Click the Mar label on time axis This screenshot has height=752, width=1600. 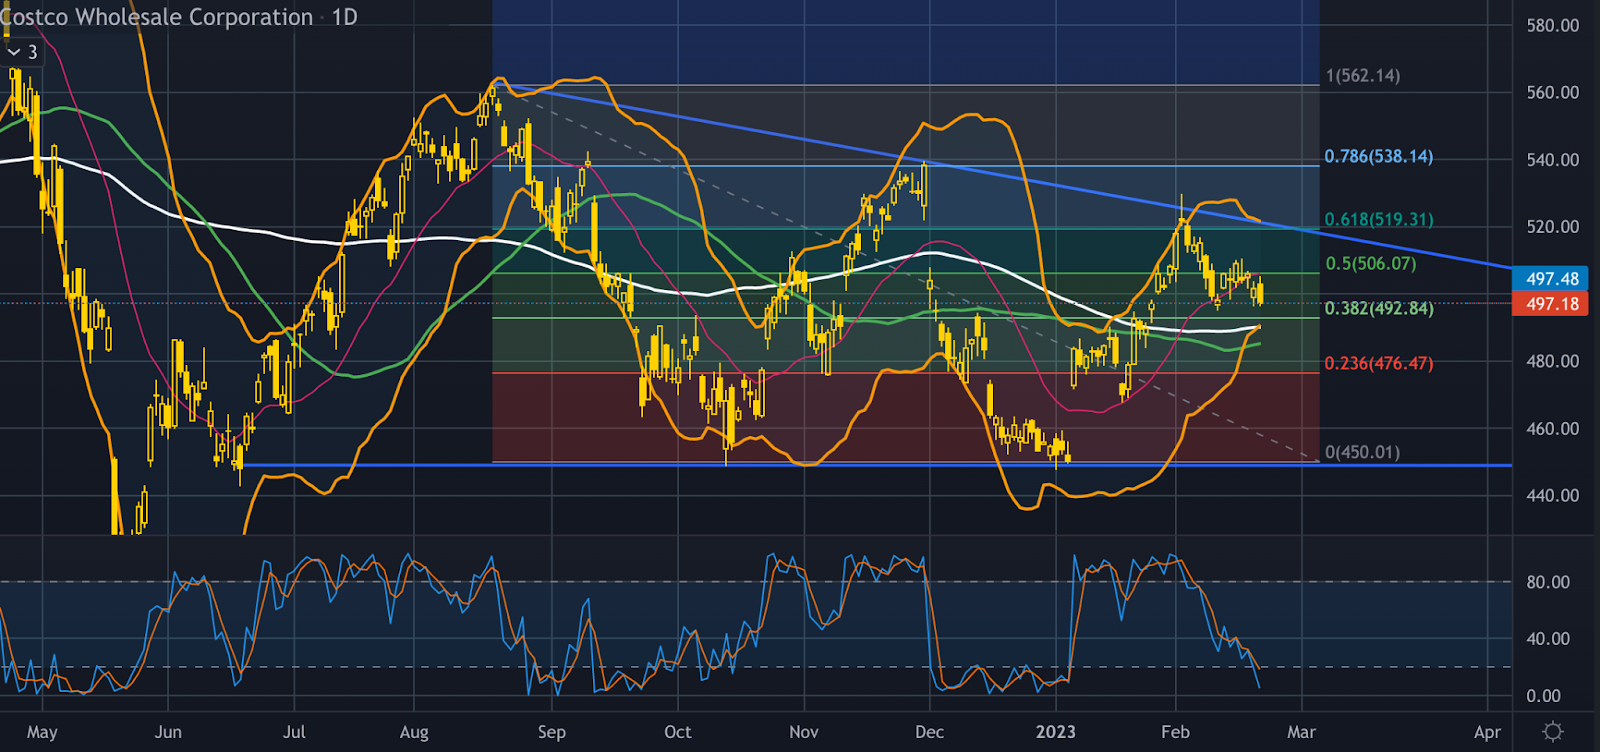[x=1302, y=732]
